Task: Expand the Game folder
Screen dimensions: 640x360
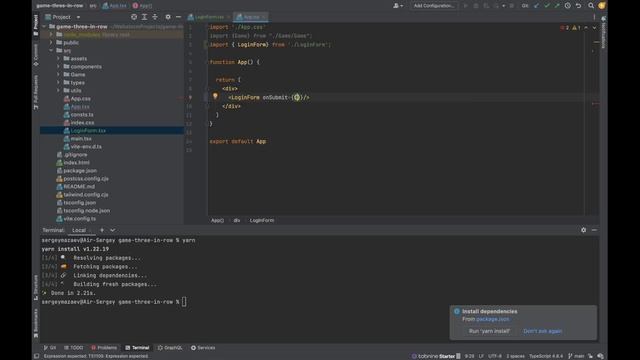Action: pos(58,75)
